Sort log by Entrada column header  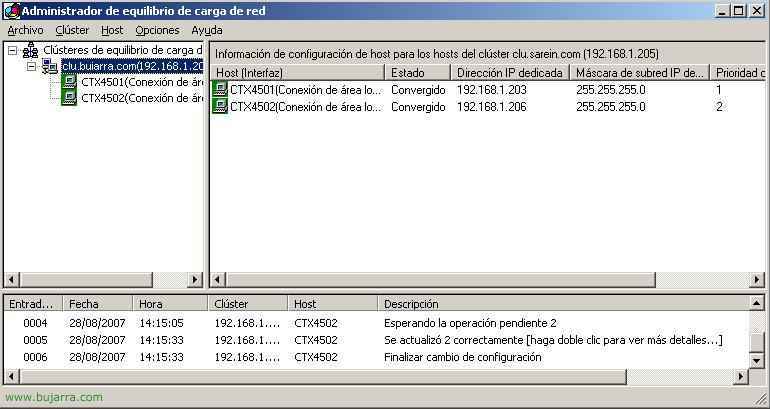tap(33, 304)
